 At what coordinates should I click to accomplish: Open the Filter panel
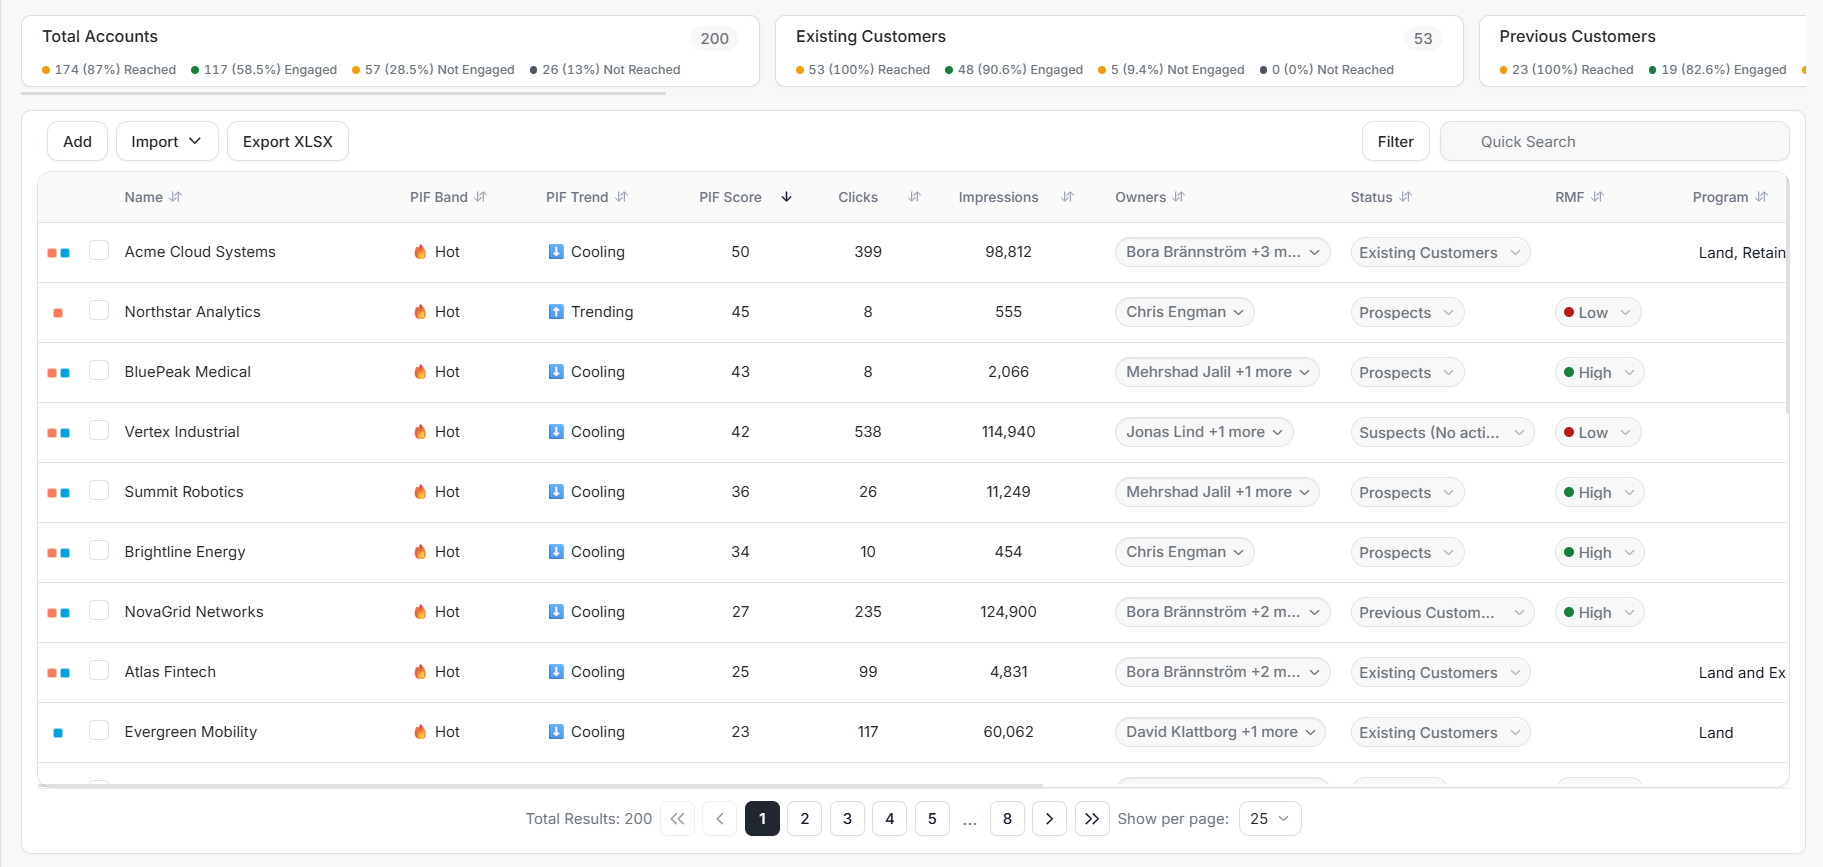point(1395,142)
